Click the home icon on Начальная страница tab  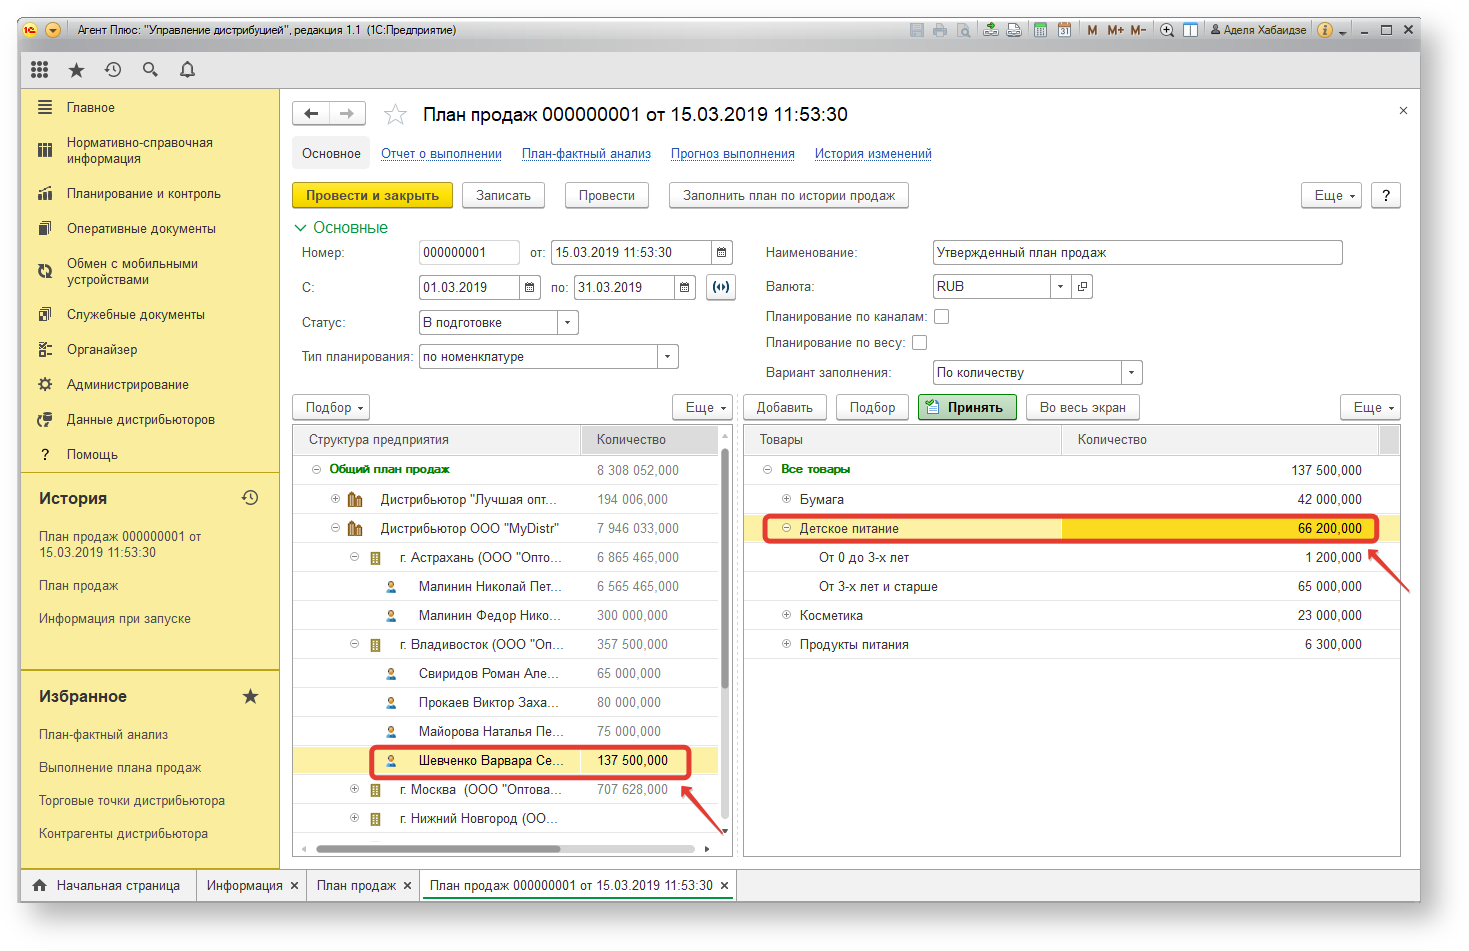click(x=40, y=885)
